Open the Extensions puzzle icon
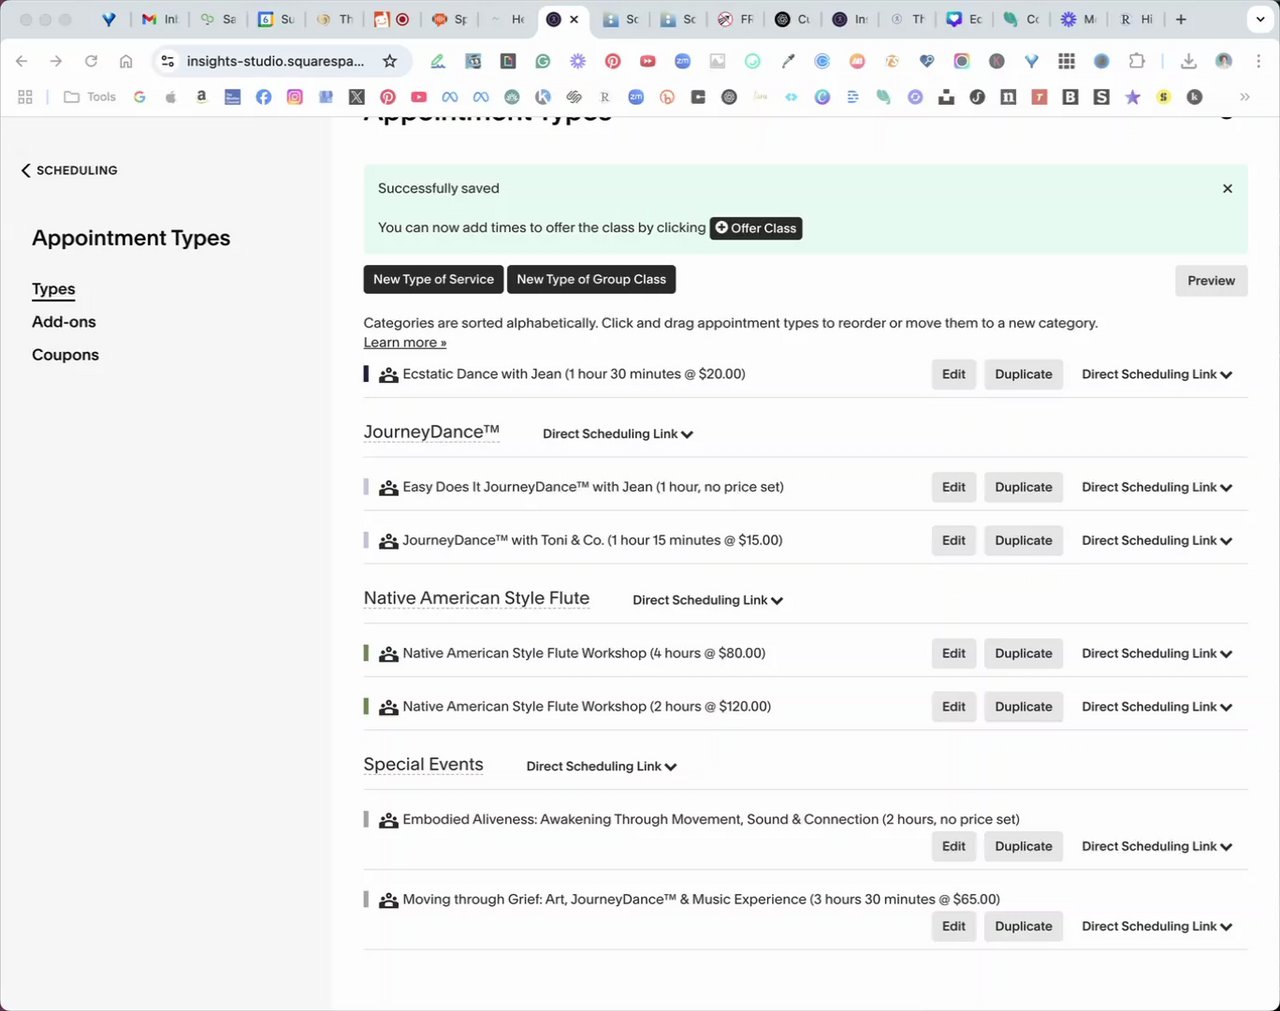 point(1136,62)
